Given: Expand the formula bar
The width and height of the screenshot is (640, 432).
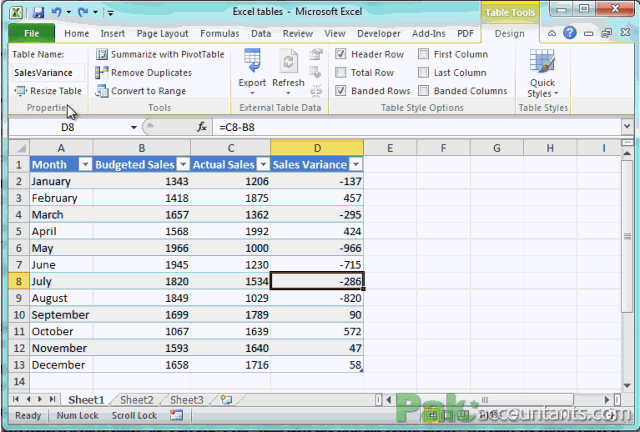Looking at the screenshot, I should pos(627,127).
